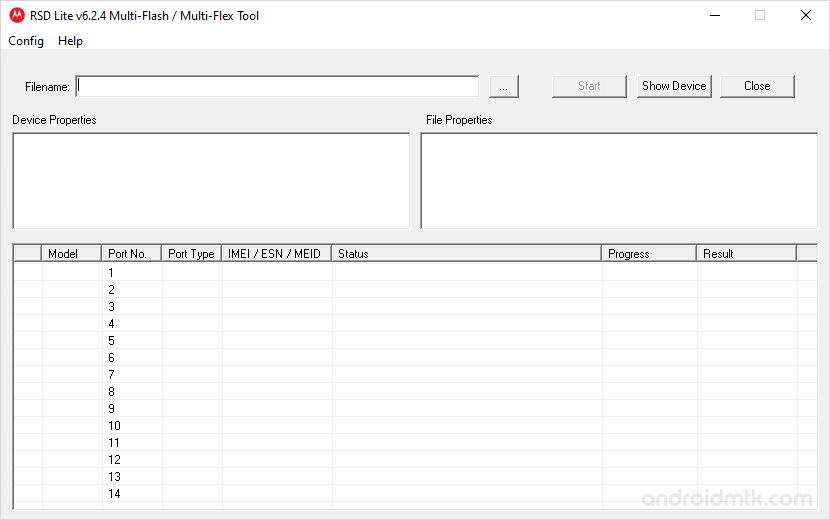830x520 pixels.
Task: Select port number 4 row
Action: [x=416, y=324]
